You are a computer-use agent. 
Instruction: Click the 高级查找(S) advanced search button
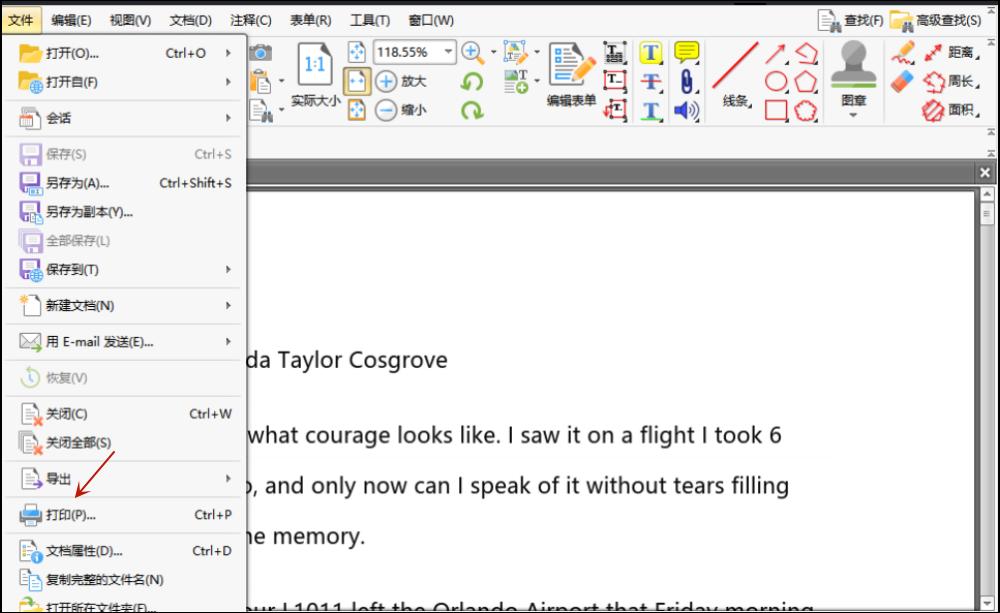tap(936, 20)
